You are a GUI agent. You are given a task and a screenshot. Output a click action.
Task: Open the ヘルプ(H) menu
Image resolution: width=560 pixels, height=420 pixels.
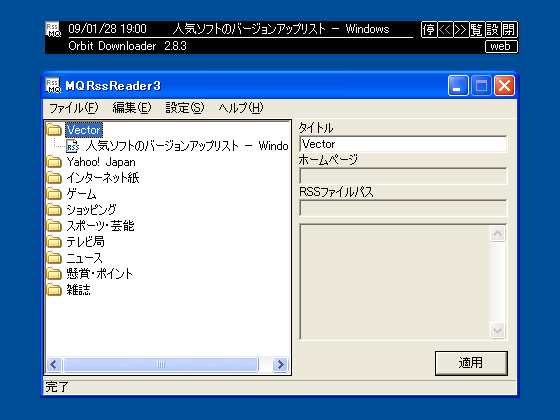[241, 108]
